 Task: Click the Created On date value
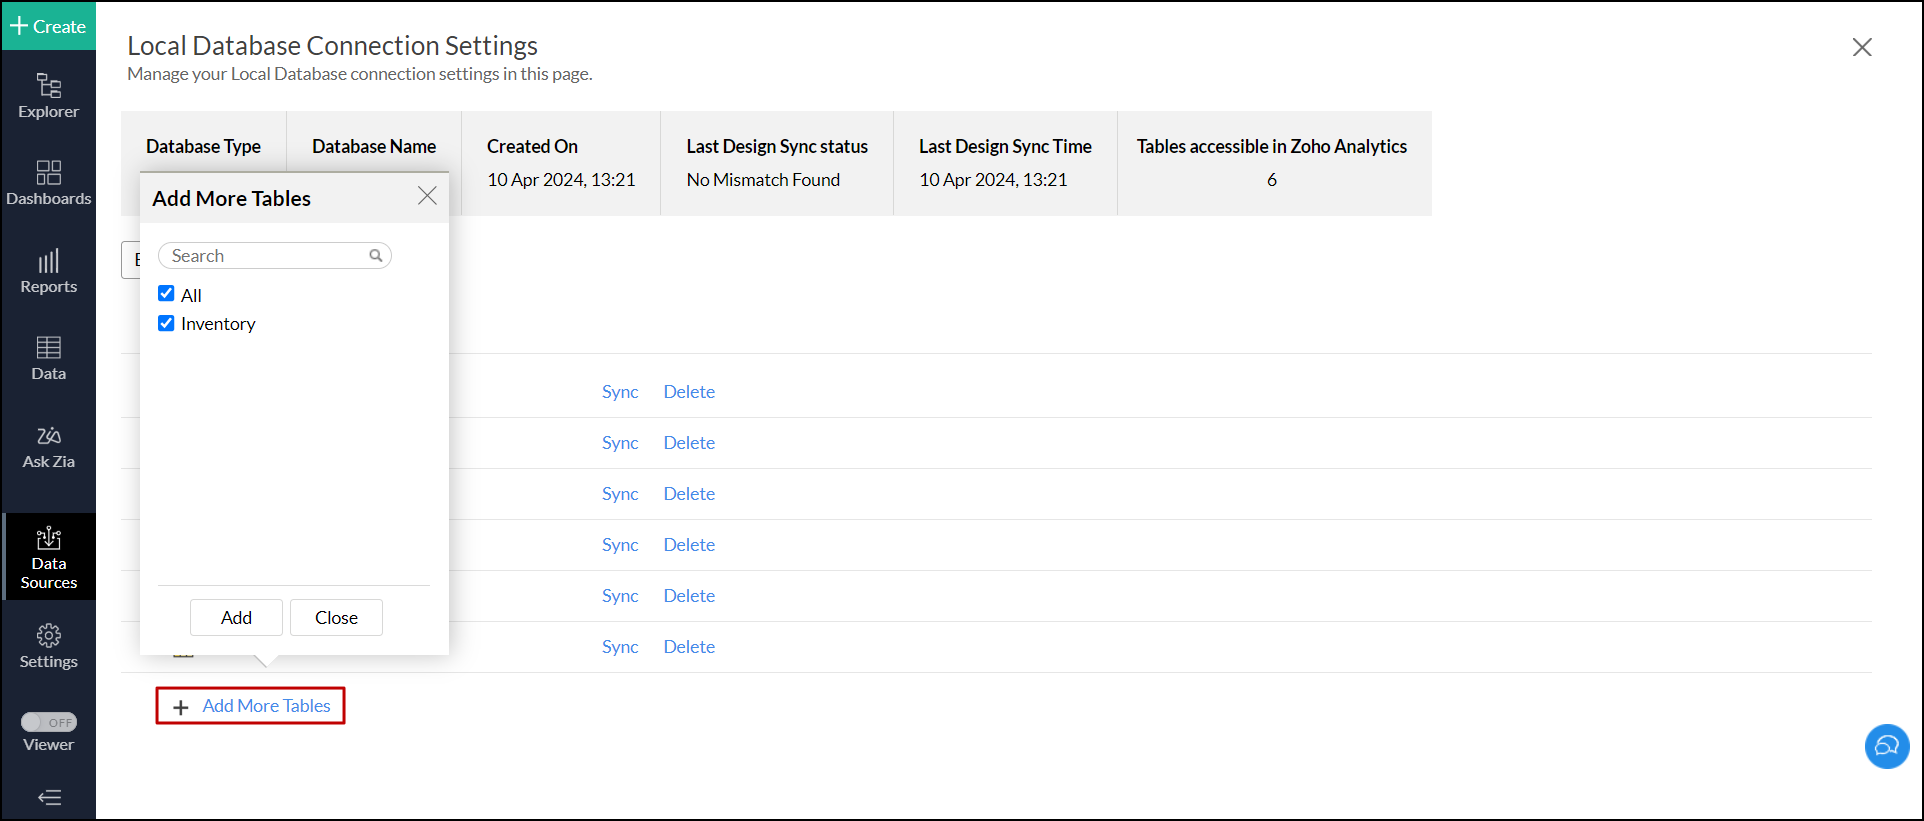(x=561, y=180)
